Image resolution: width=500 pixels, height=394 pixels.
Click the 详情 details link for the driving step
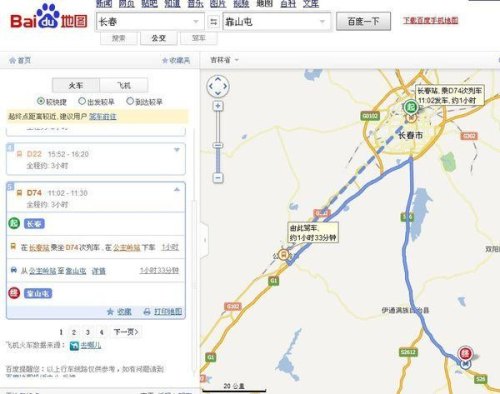(x=98, y=271)
